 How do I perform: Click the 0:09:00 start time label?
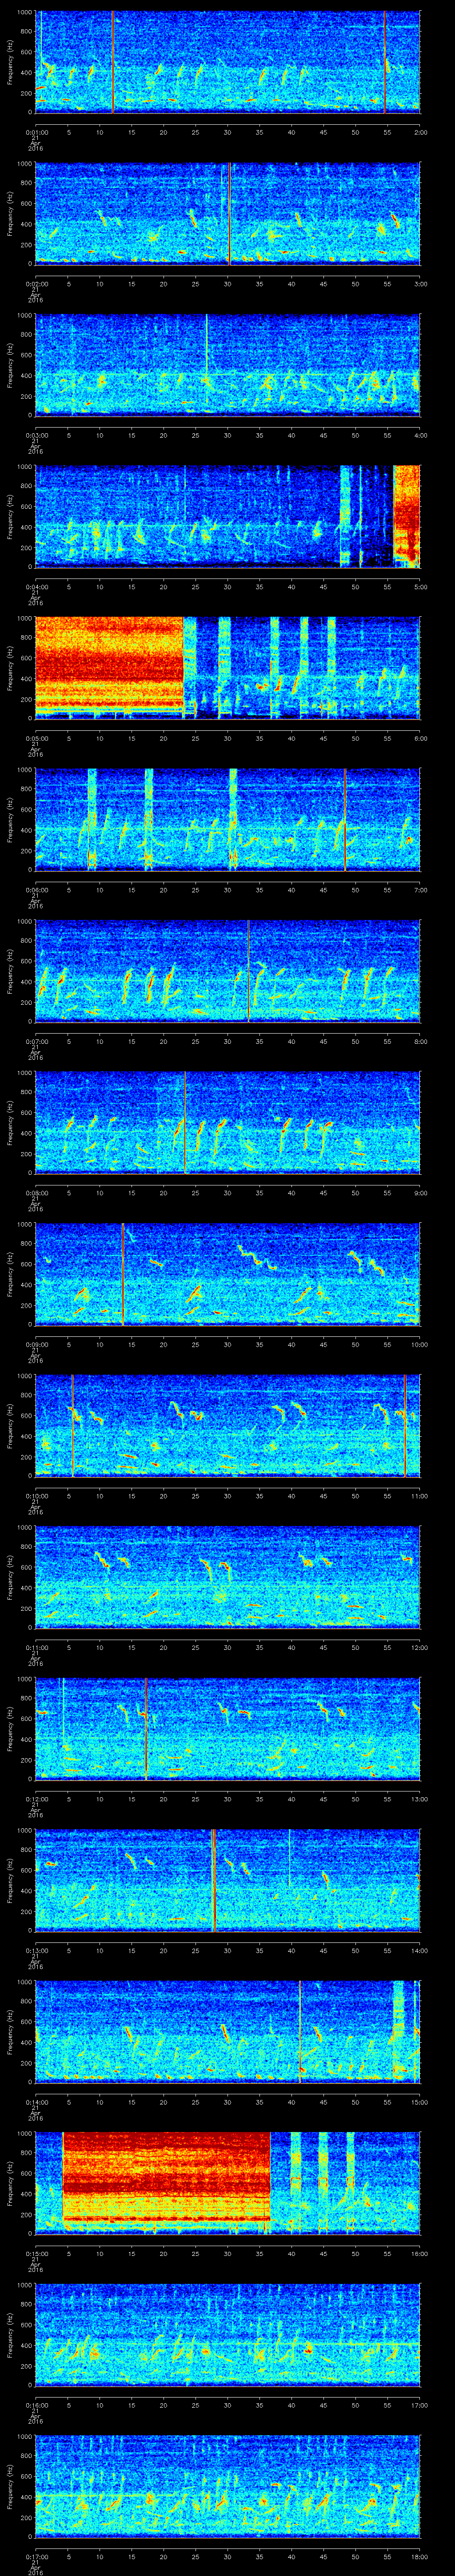[37, 1343]
